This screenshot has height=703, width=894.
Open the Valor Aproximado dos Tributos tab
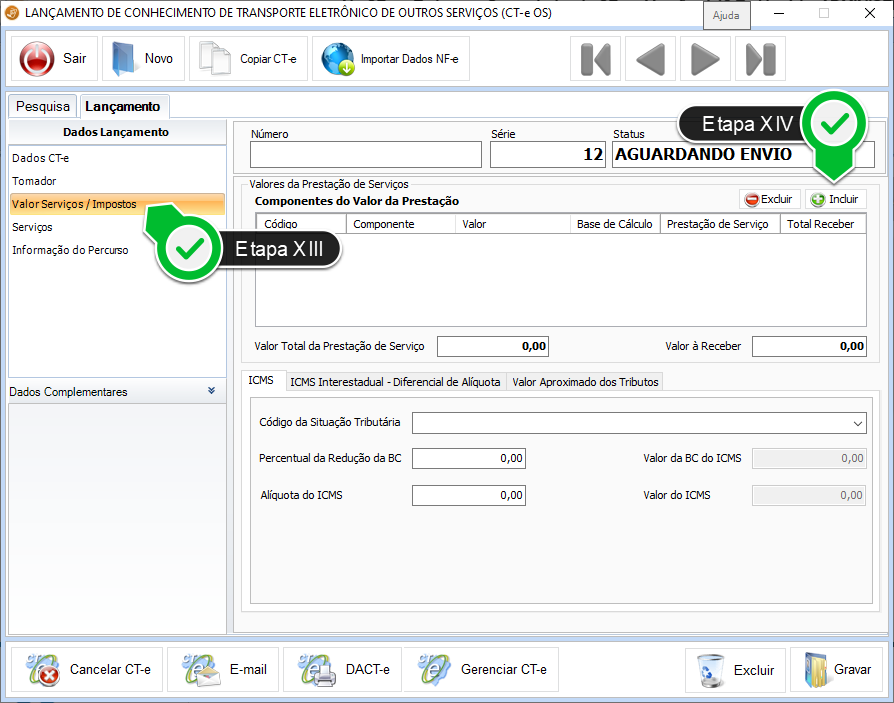585,381
